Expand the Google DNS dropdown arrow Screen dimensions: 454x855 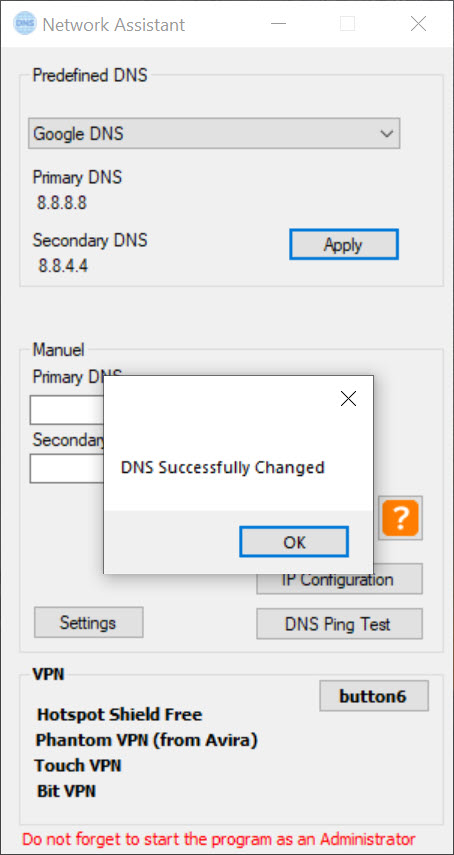[386, 134]
